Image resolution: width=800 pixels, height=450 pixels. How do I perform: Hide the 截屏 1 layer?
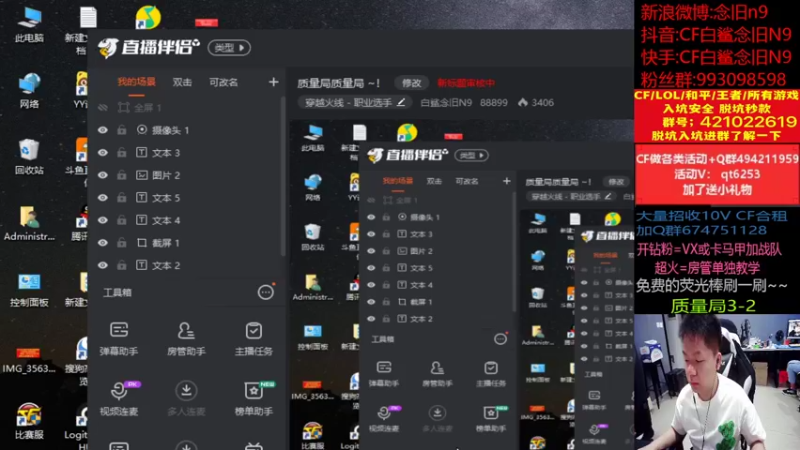[x=103, y=243]
